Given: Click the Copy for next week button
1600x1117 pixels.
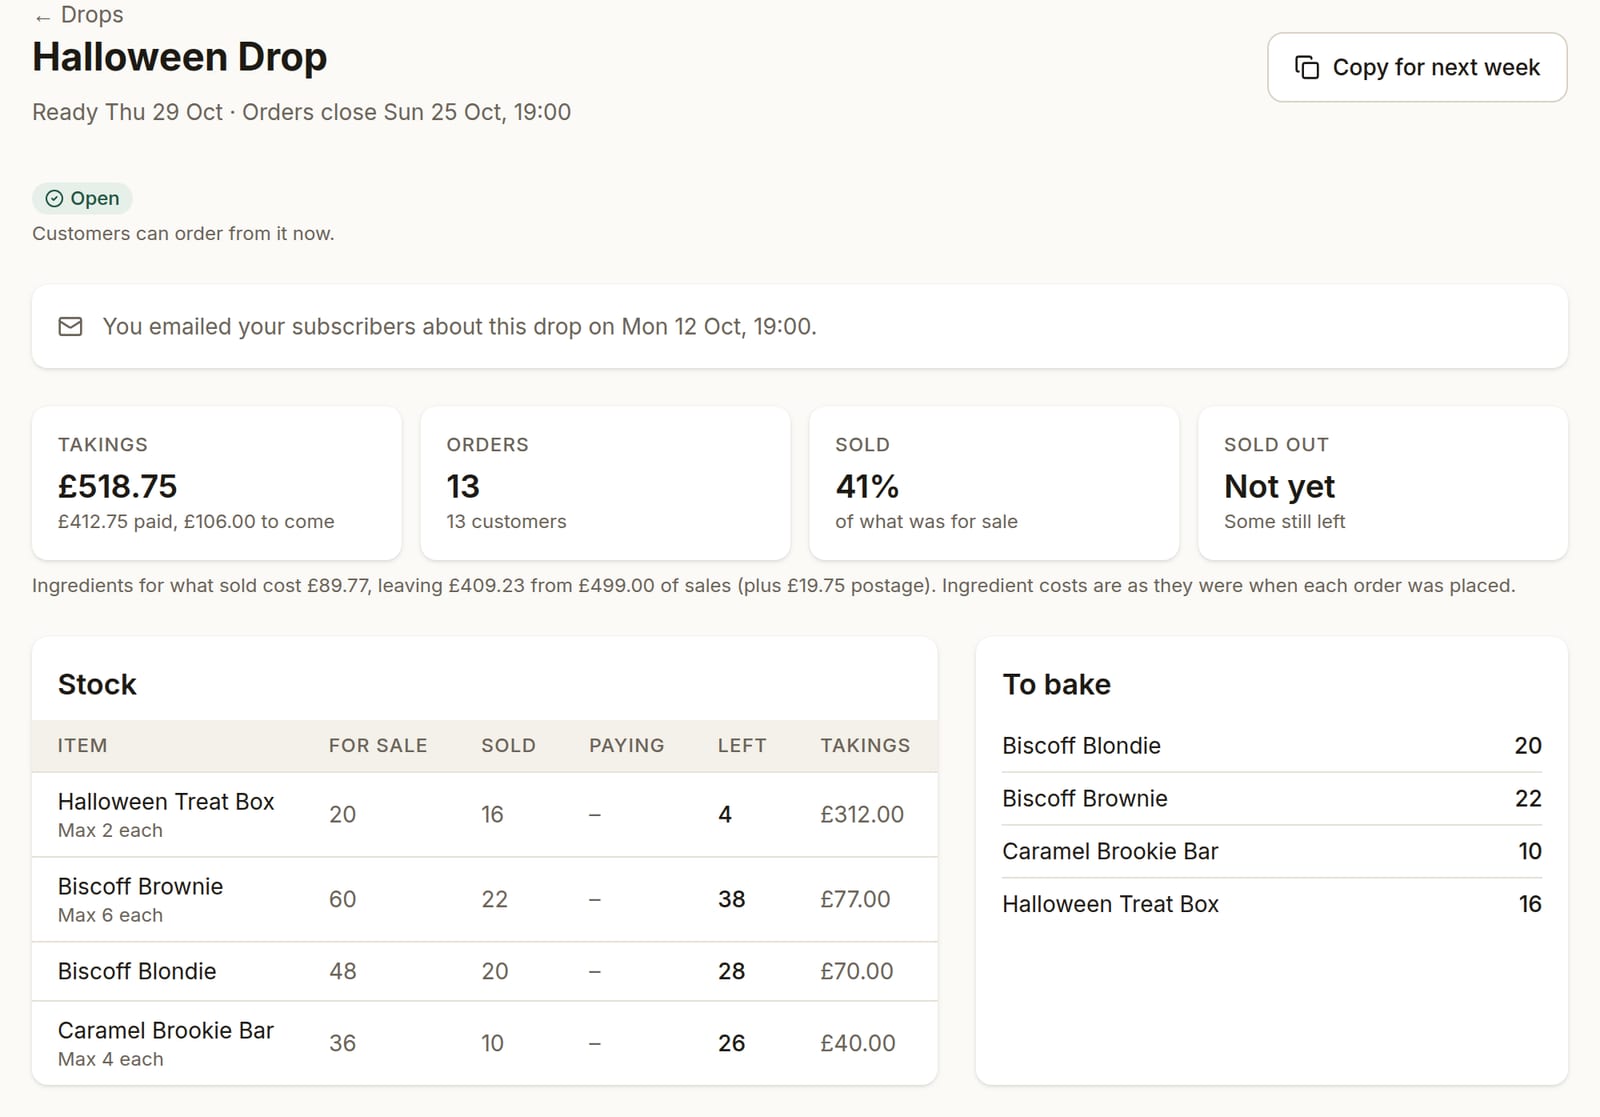Looking at the screenshot, I should [x=1417, y=67].
